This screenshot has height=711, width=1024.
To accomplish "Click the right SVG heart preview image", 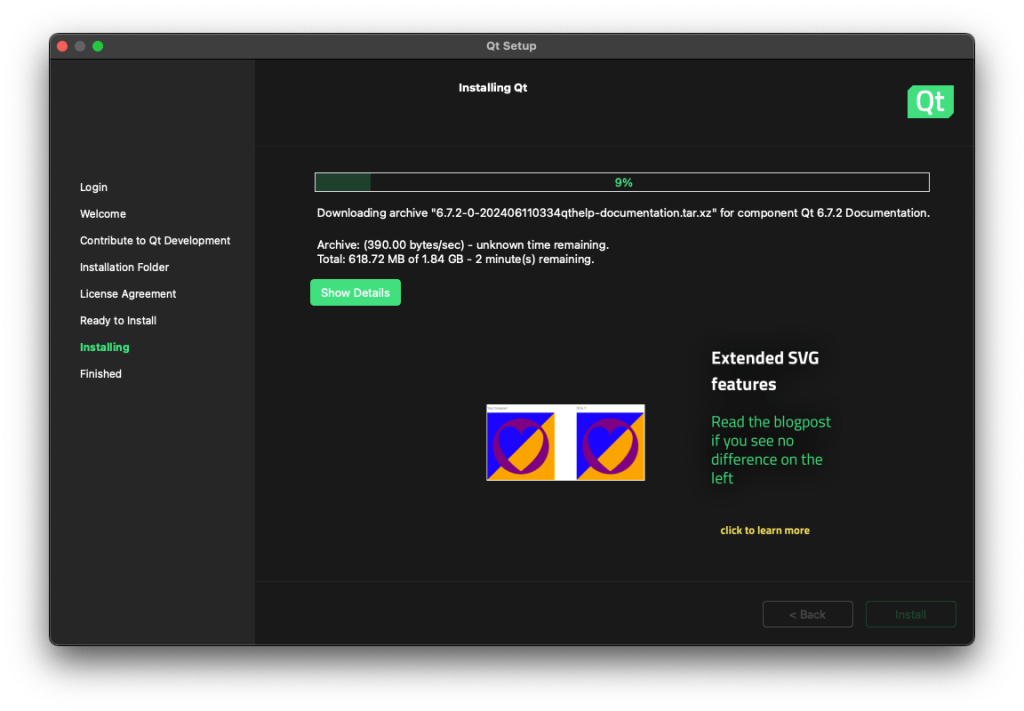I will [610, 443].
